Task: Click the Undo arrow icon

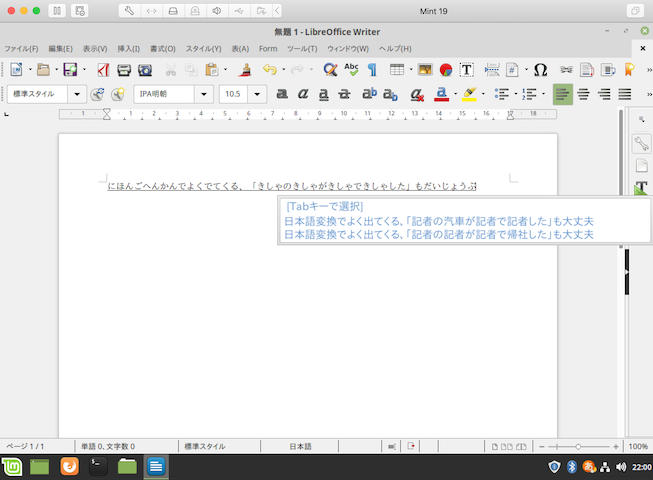Action: tap(268, 70)
